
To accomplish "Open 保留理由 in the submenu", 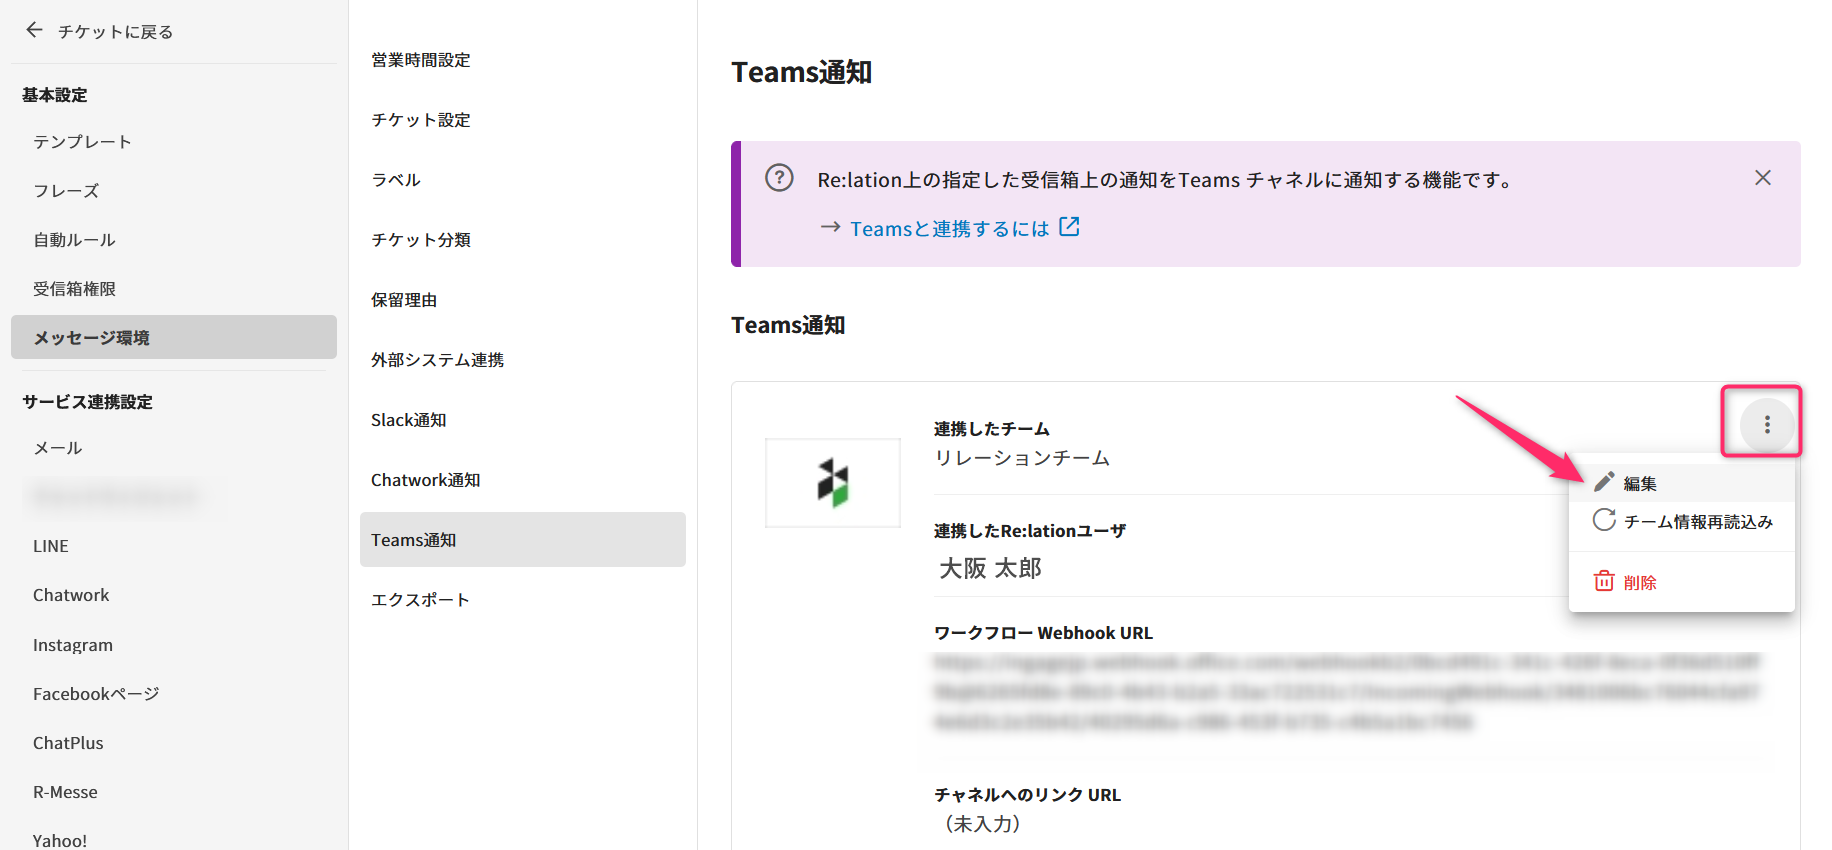I will [404, 300].
